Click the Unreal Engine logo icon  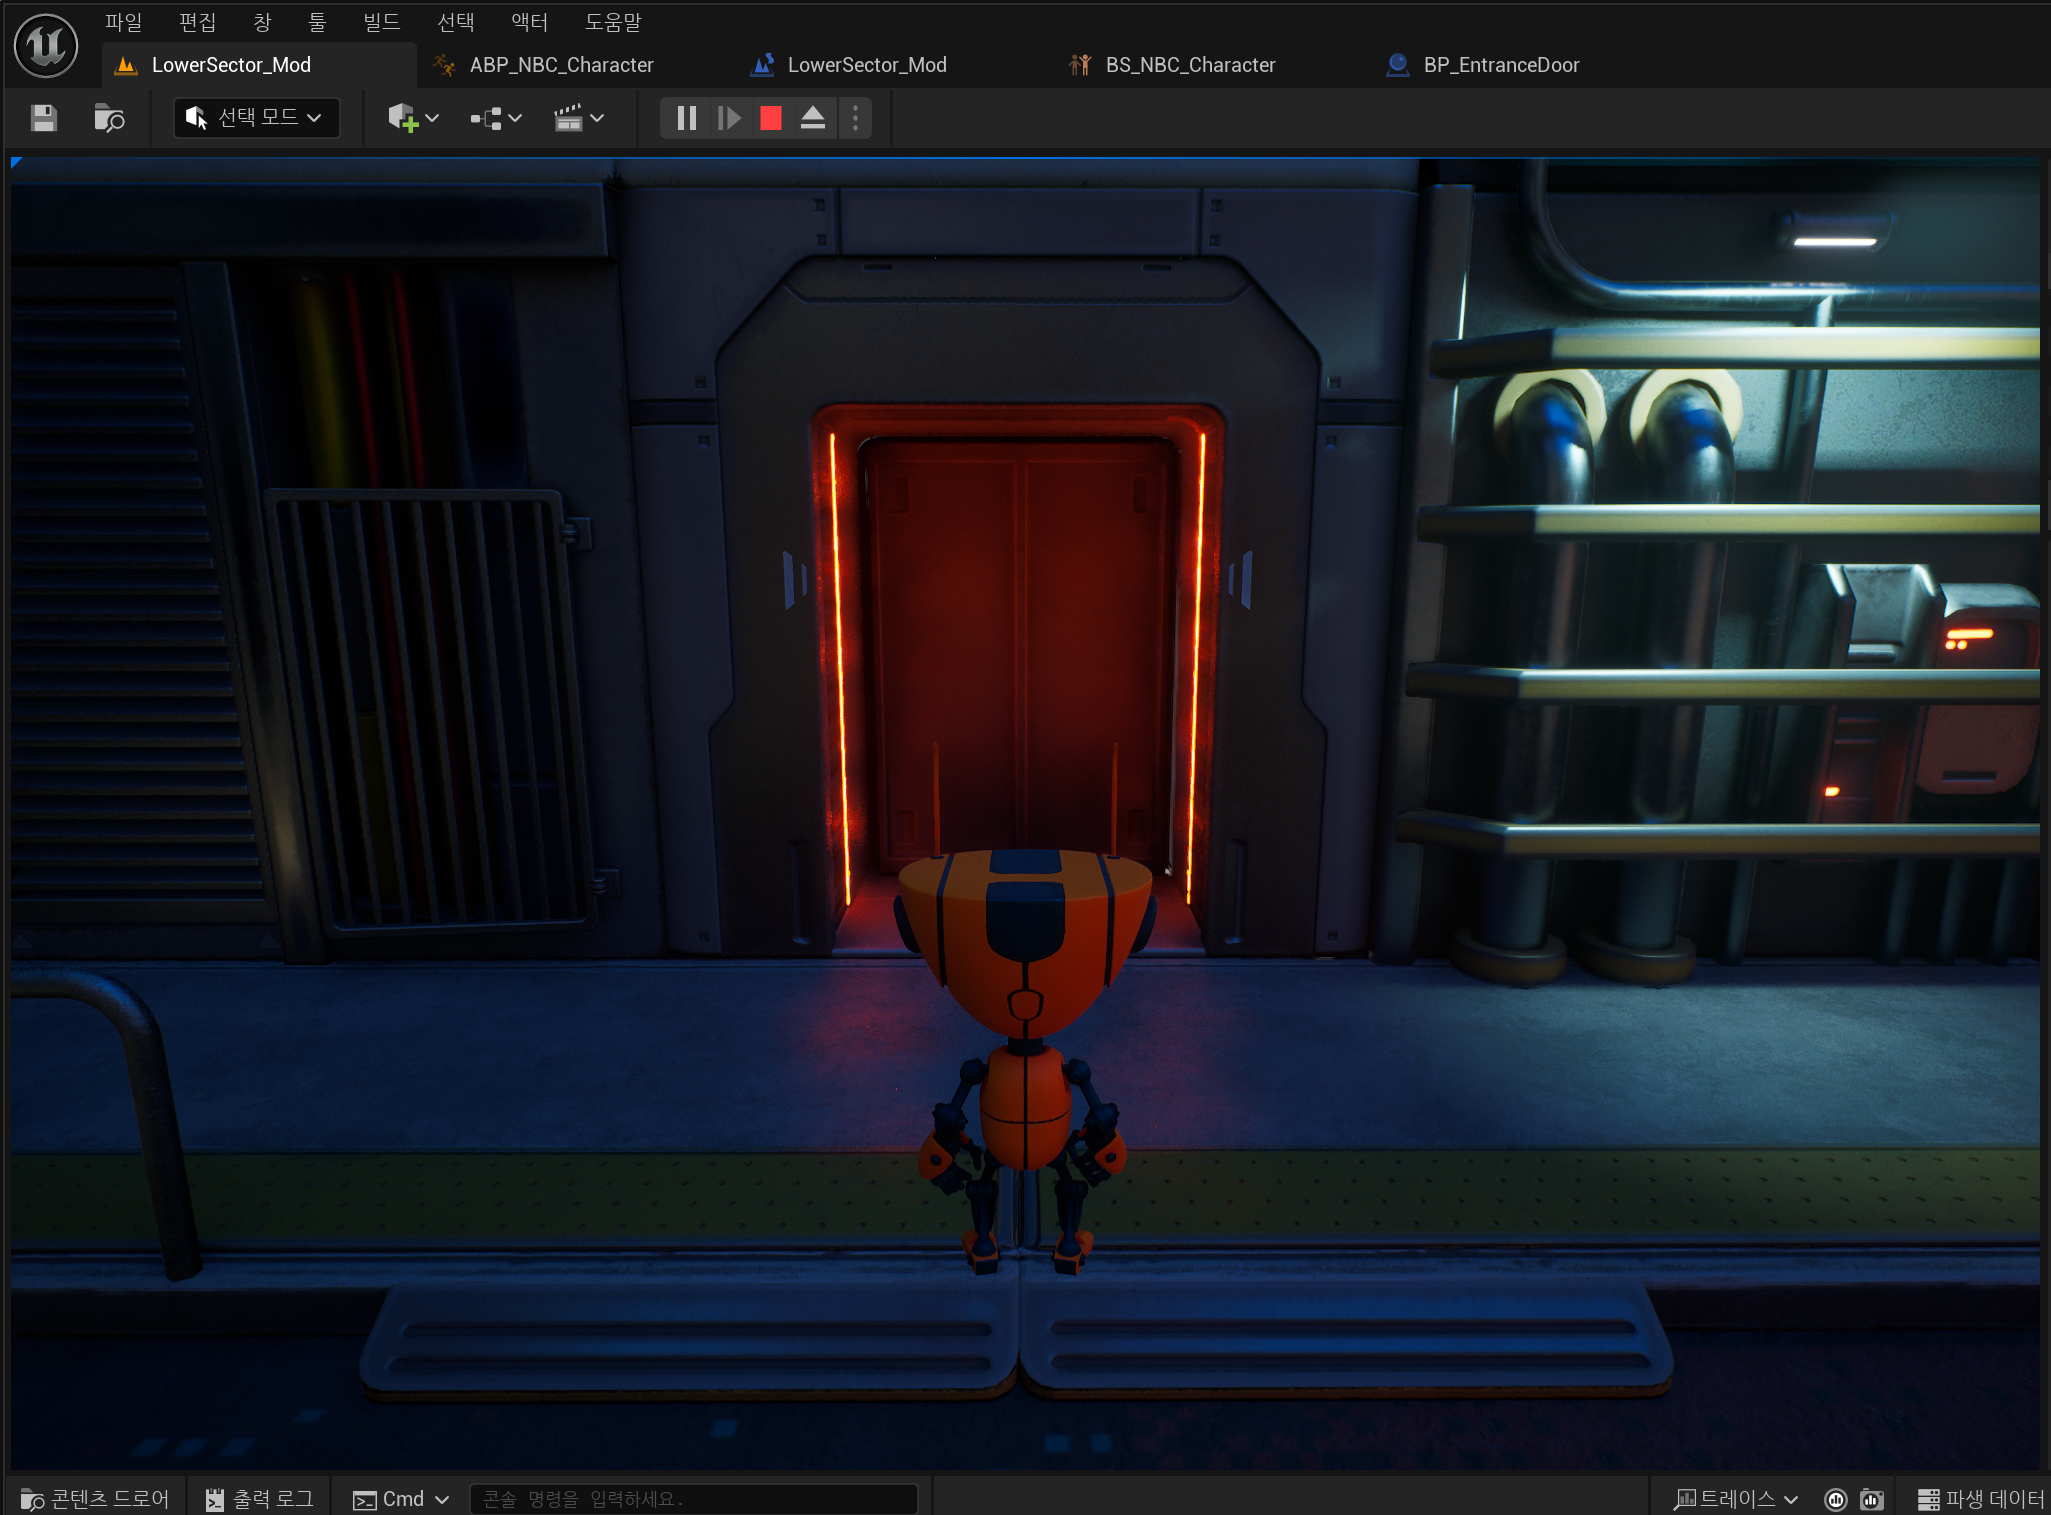click(x=46, y=46)
